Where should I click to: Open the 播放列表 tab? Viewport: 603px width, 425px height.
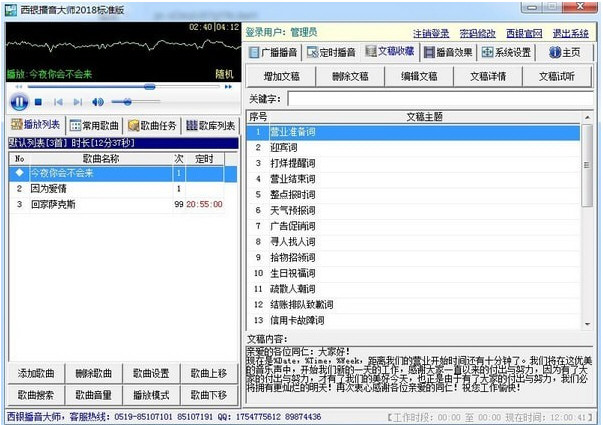pyautogui.click(x=36, y=125)
